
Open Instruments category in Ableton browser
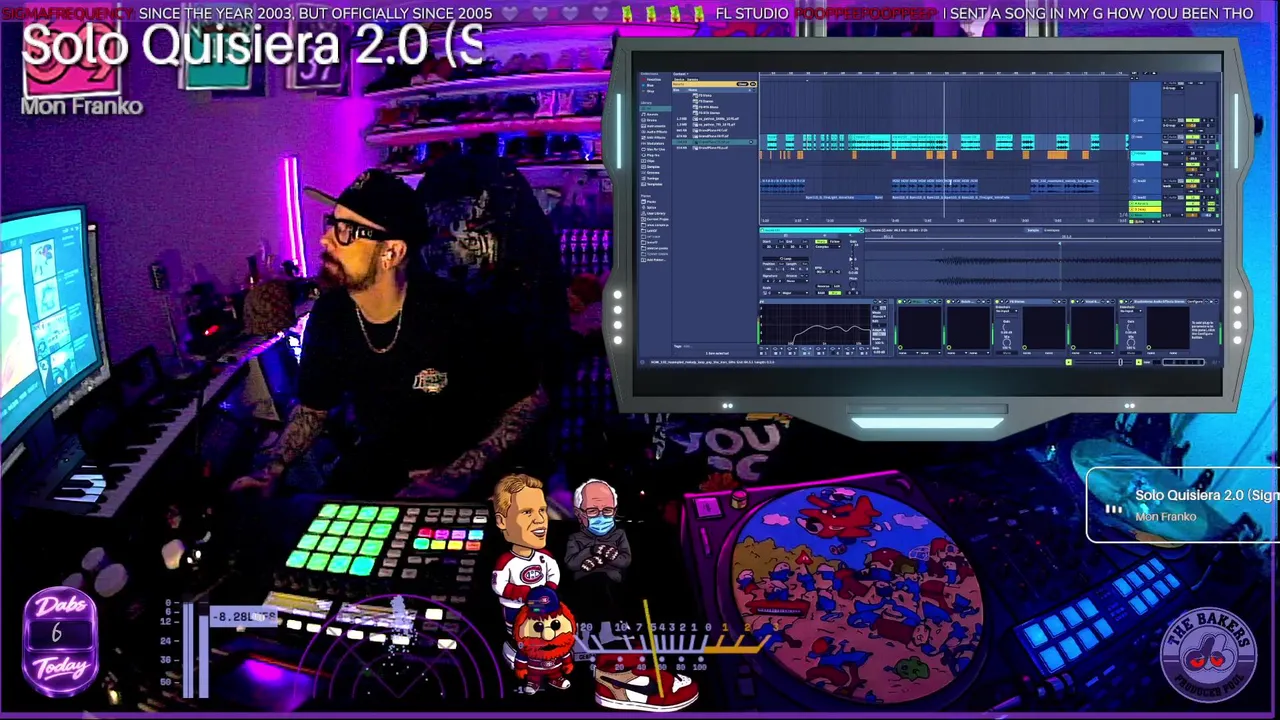point(654,126)
